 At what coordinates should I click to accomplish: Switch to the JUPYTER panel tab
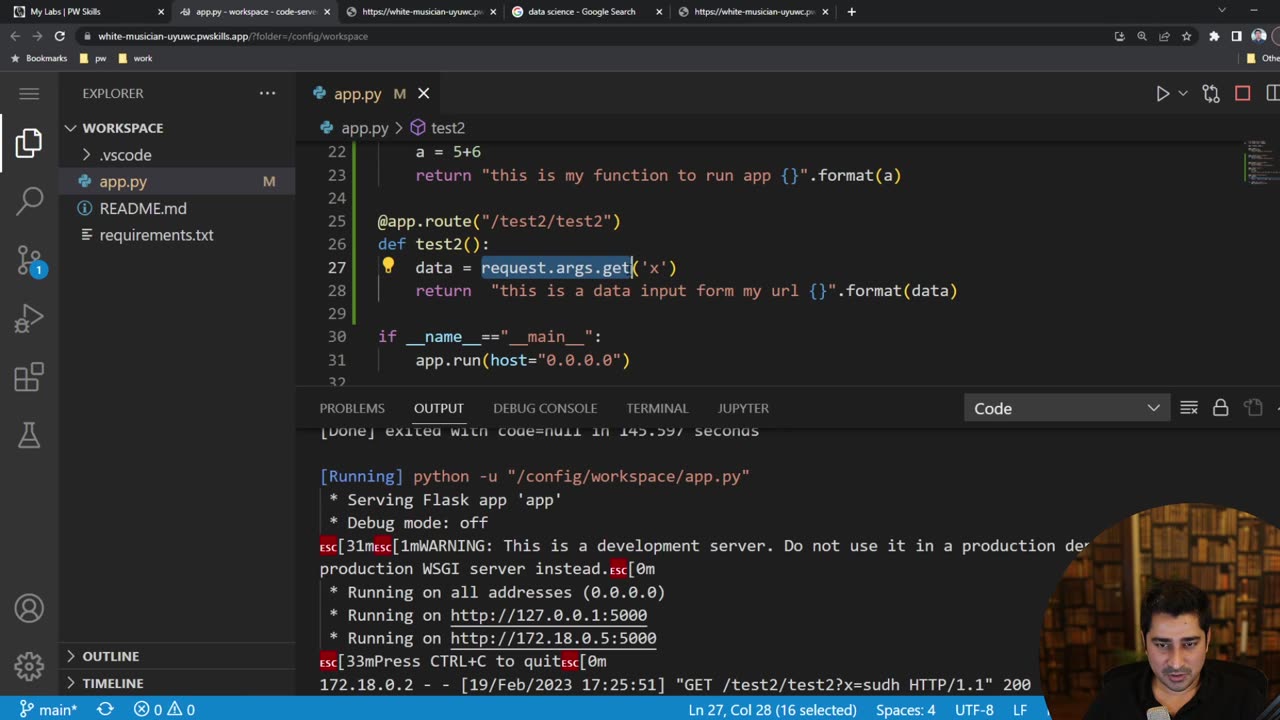click(743, 408)
